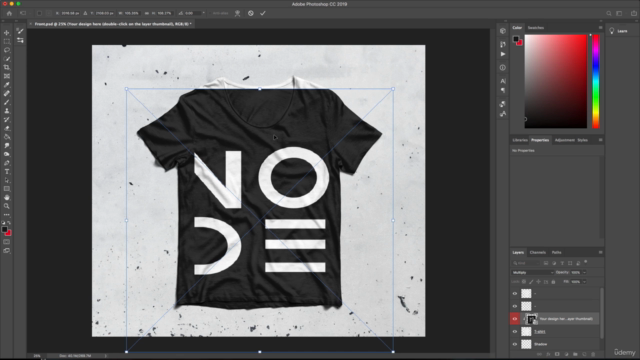
Task: Select the Eyedropper tool
Action: coord(7,85)
